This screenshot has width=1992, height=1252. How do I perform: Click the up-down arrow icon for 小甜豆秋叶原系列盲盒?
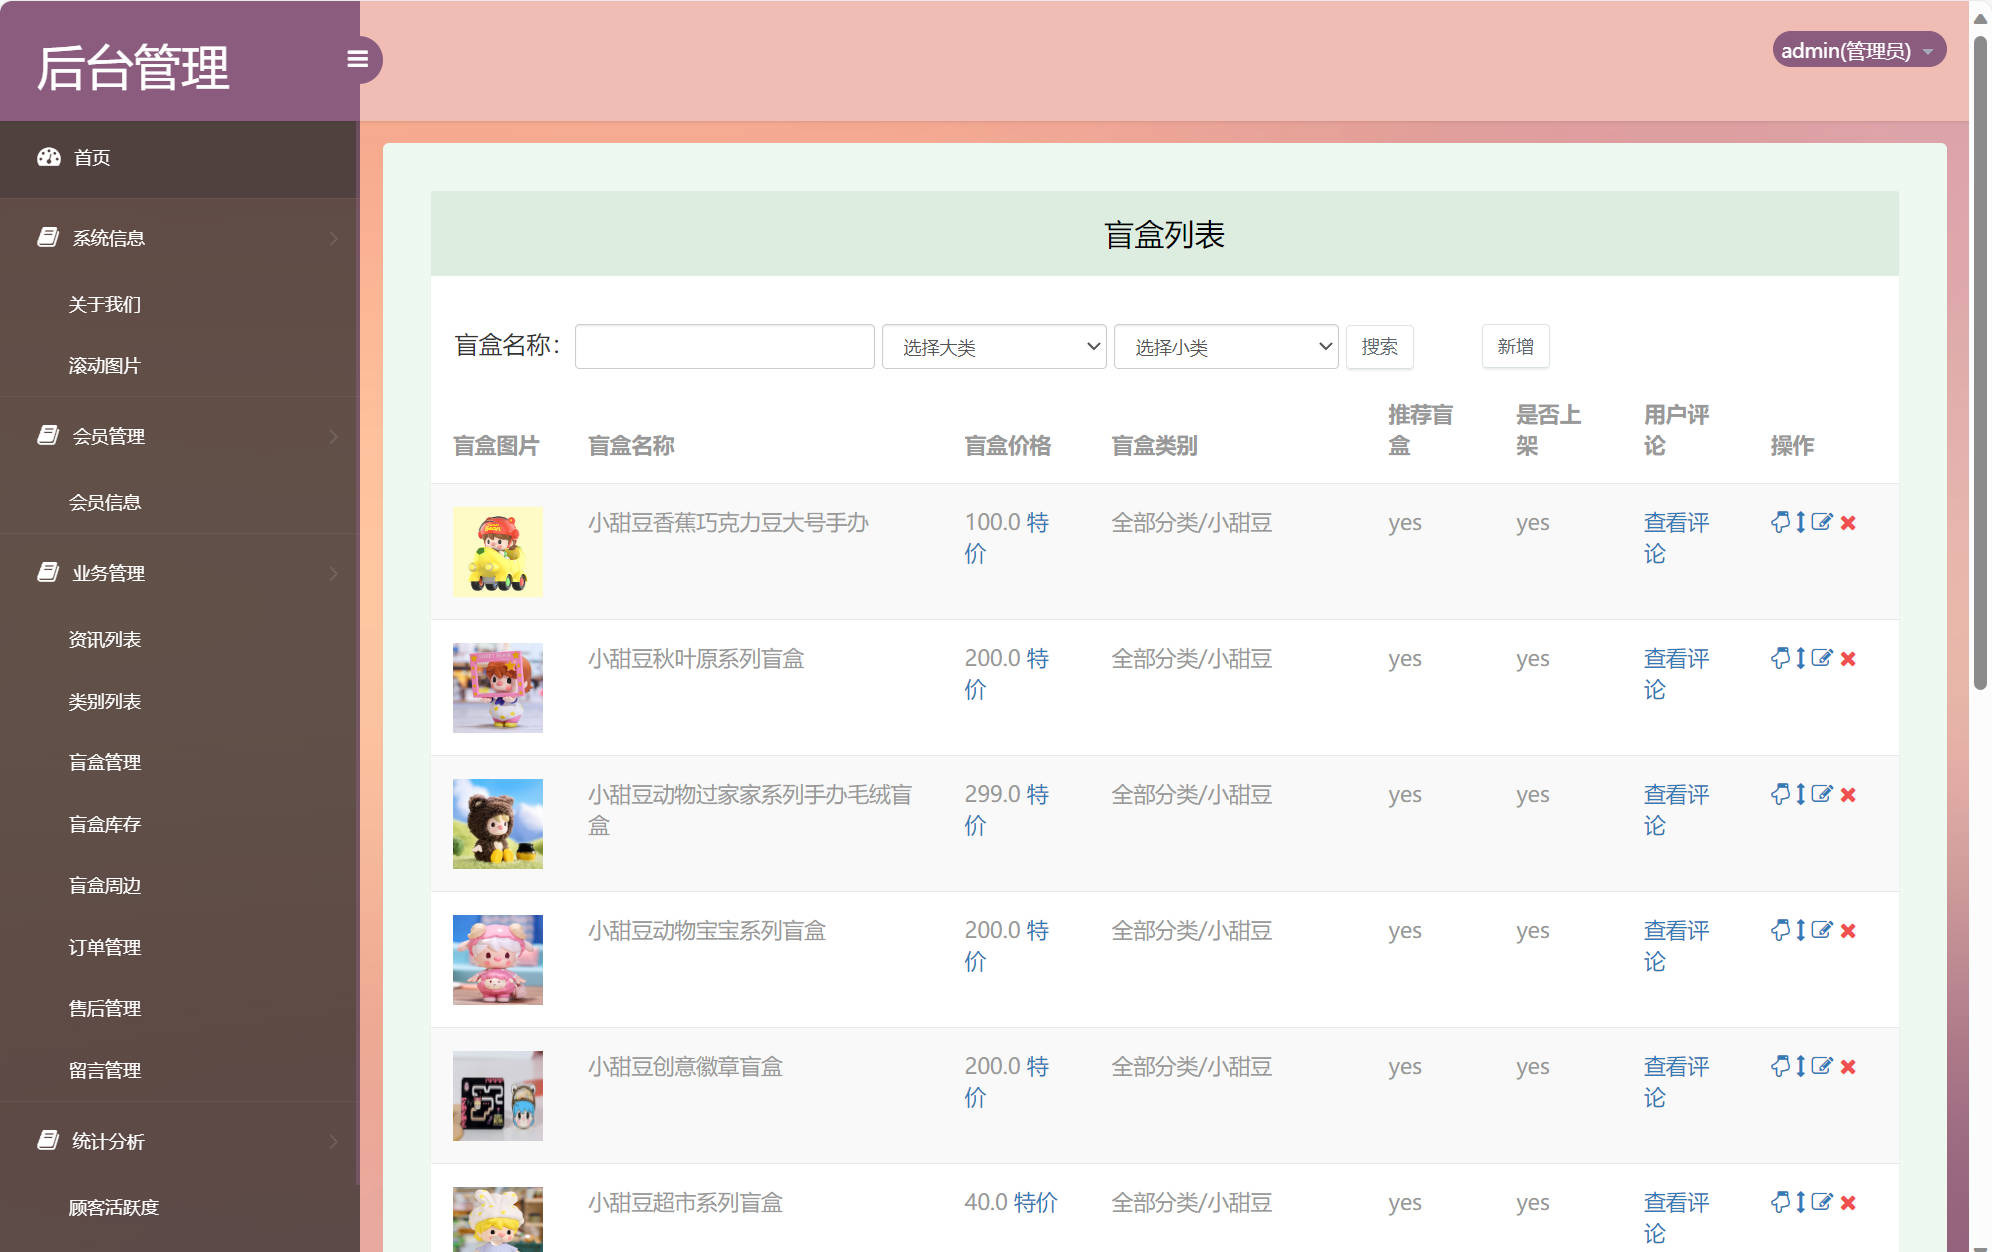pos(1800,658)
